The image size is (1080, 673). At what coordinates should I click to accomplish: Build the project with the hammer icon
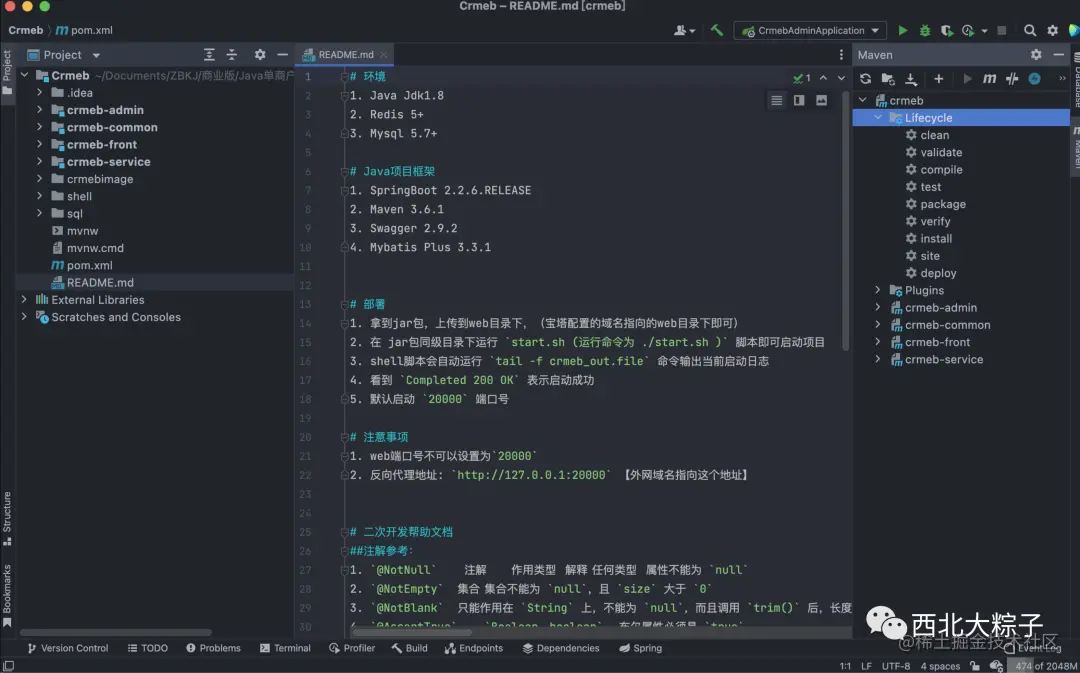point(717,30)
